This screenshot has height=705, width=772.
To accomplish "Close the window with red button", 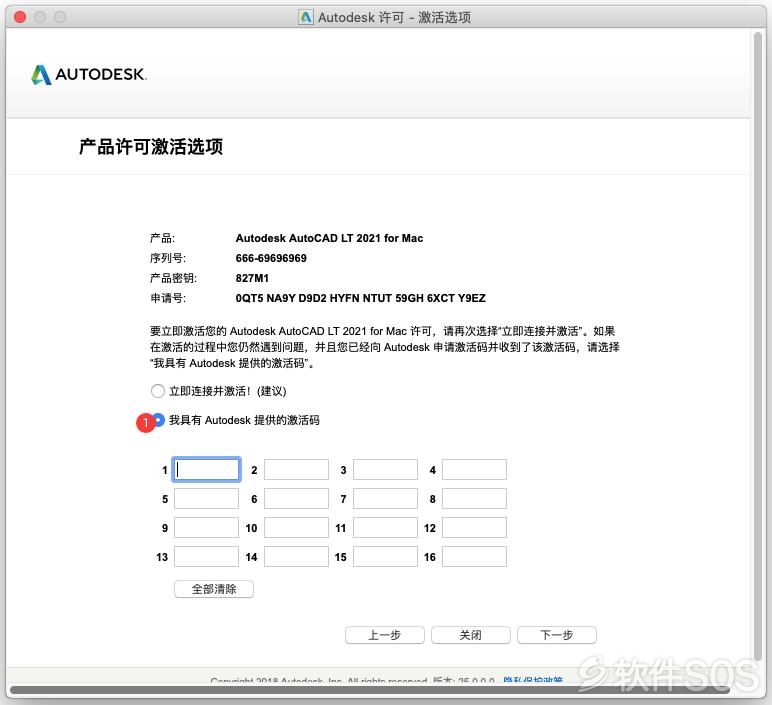I will pos(20,17).
